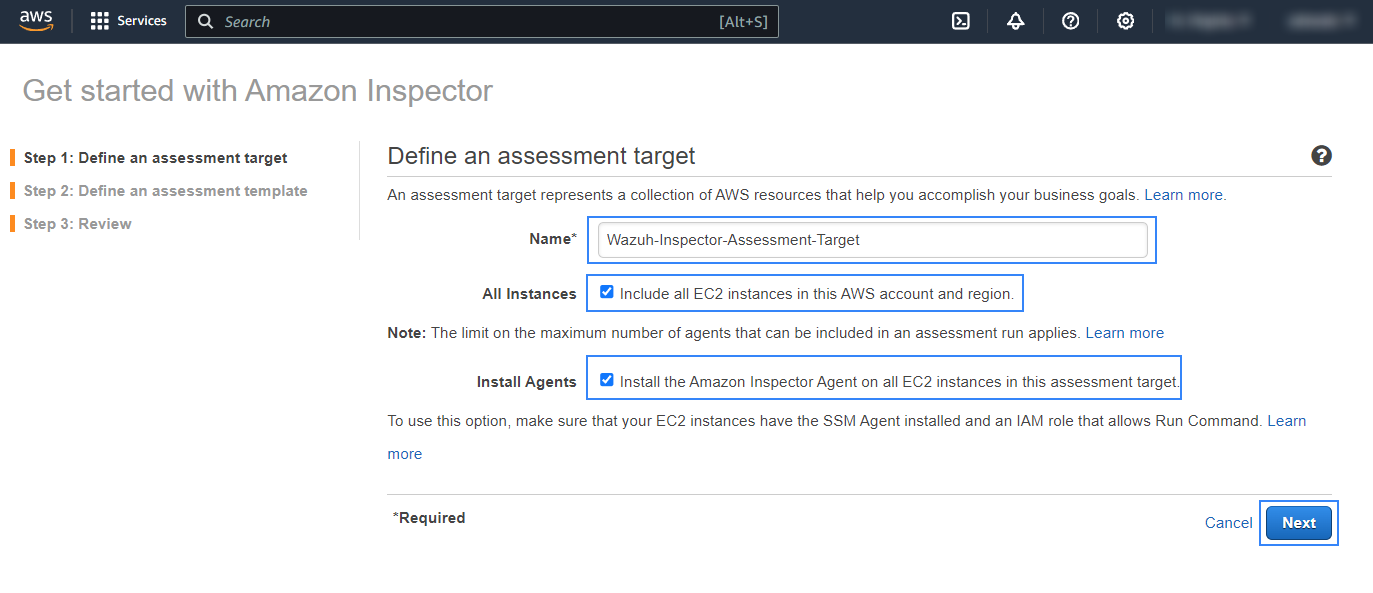Open the Services grid menu
Screen dimensions: 1373x593
(128, 21)
